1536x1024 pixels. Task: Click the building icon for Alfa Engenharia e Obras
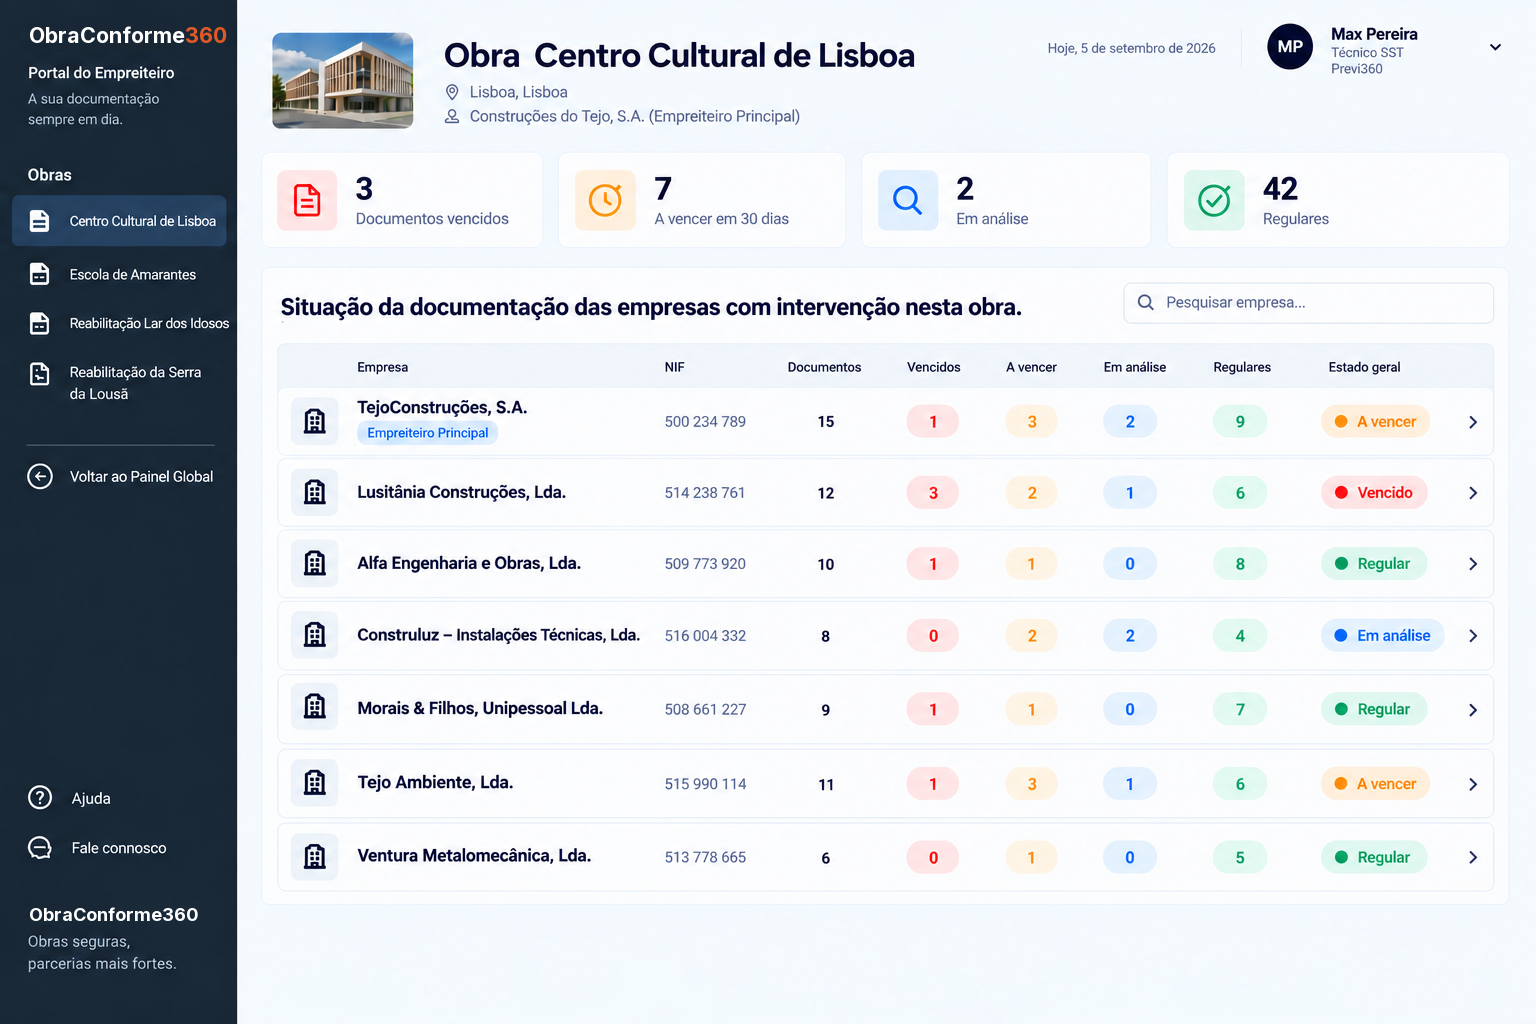(315, 563)
